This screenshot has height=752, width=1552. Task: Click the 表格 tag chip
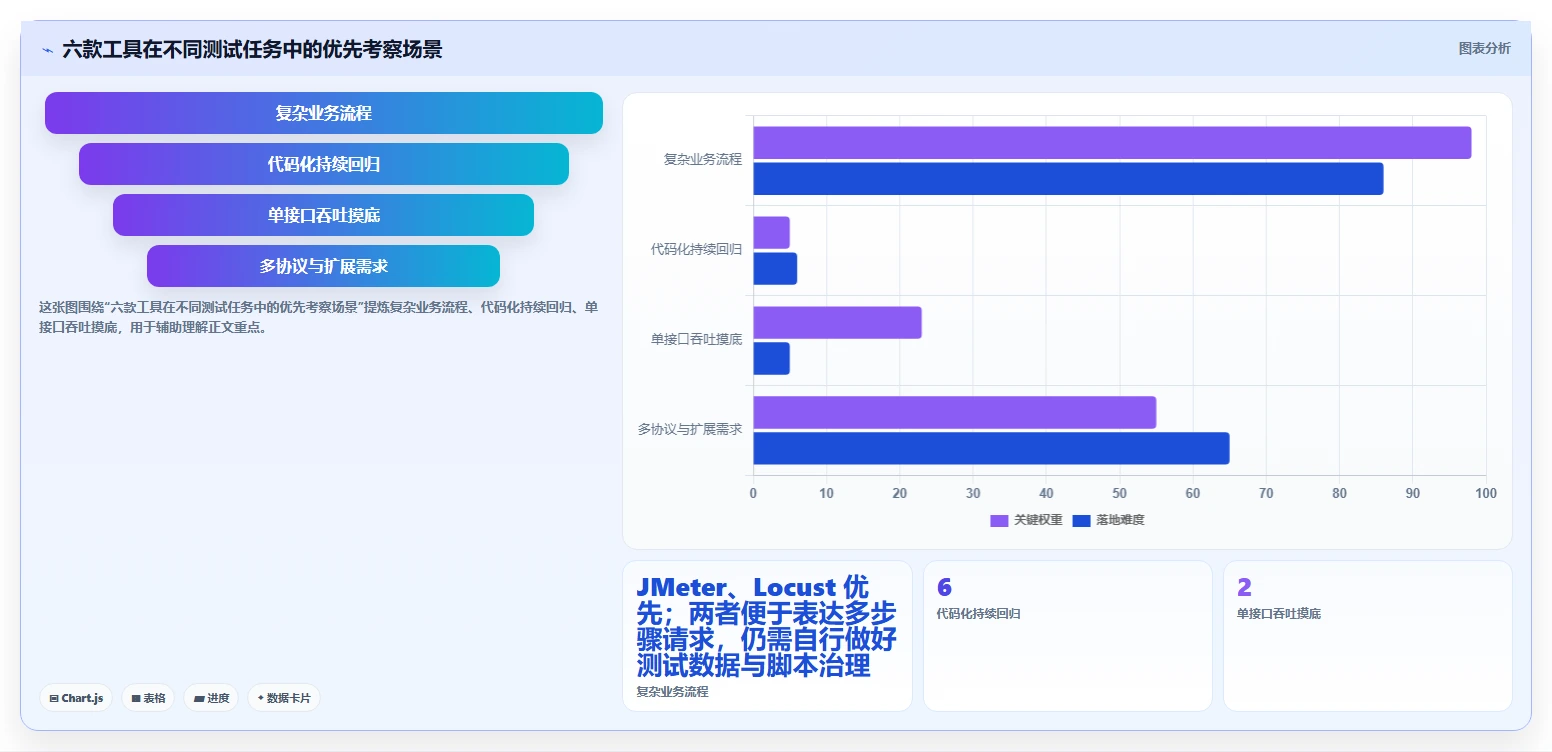[149, 698]
